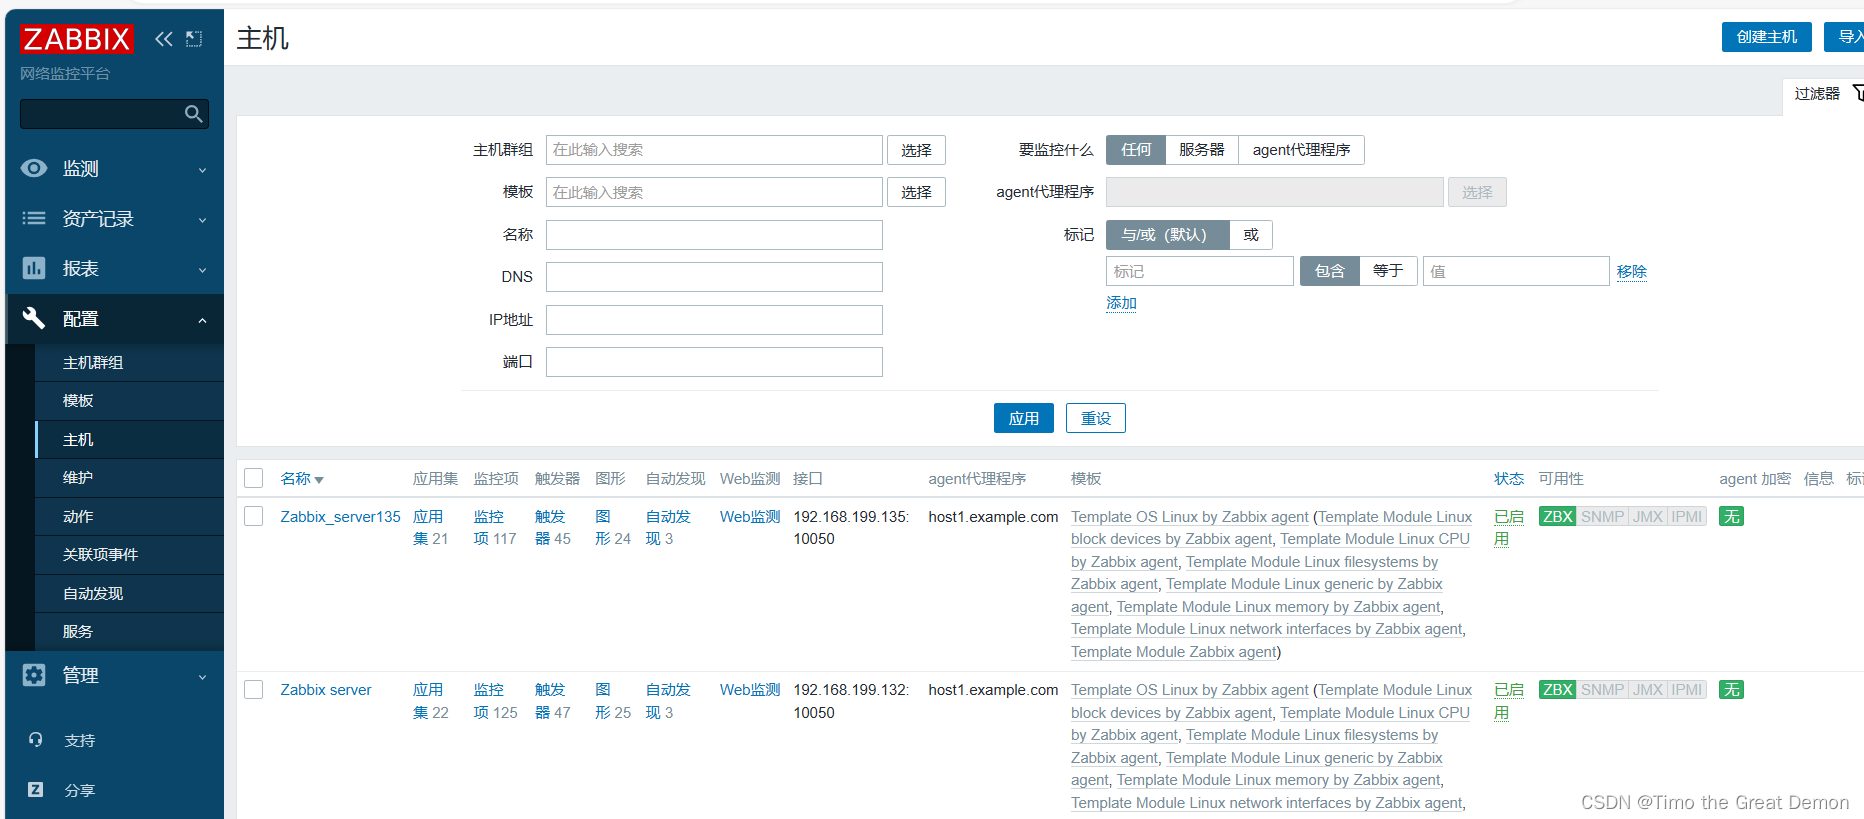Image resolution: width=1864 pixels, height=819 pixels.
Task: Click the eye icon for Monitoring
Action: coord(34,168)
